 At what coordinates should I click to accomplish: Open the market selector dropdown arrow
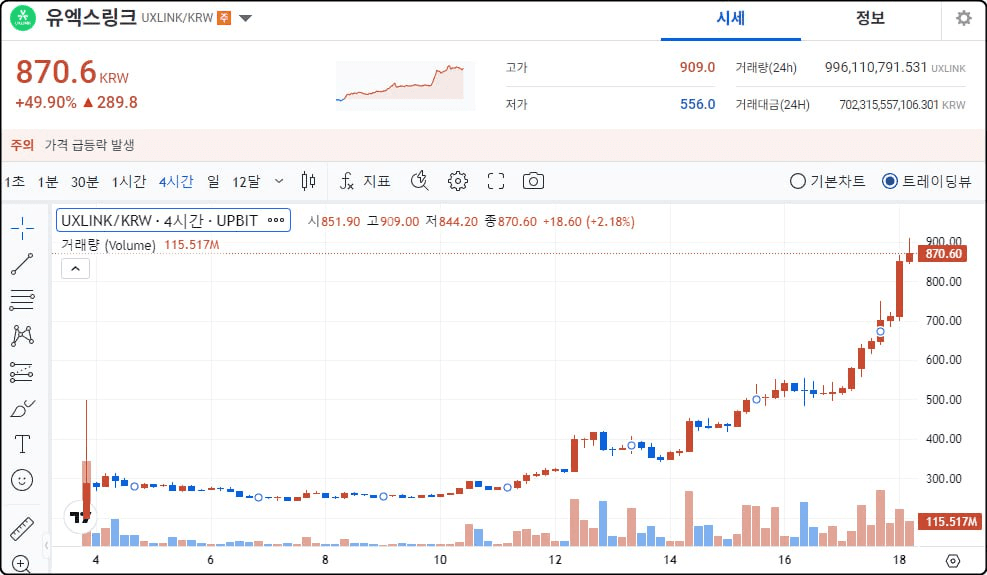pyautogui.click(x=245, y=18)
